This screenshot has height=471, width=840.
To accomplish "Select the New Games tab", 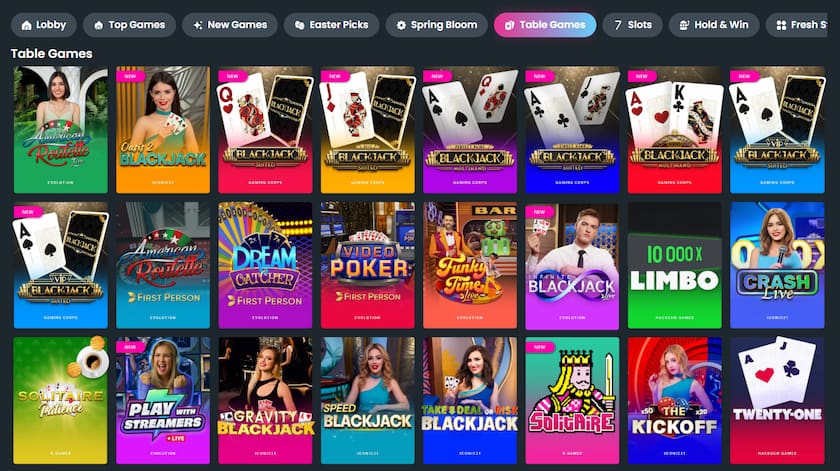I will 230,25.
